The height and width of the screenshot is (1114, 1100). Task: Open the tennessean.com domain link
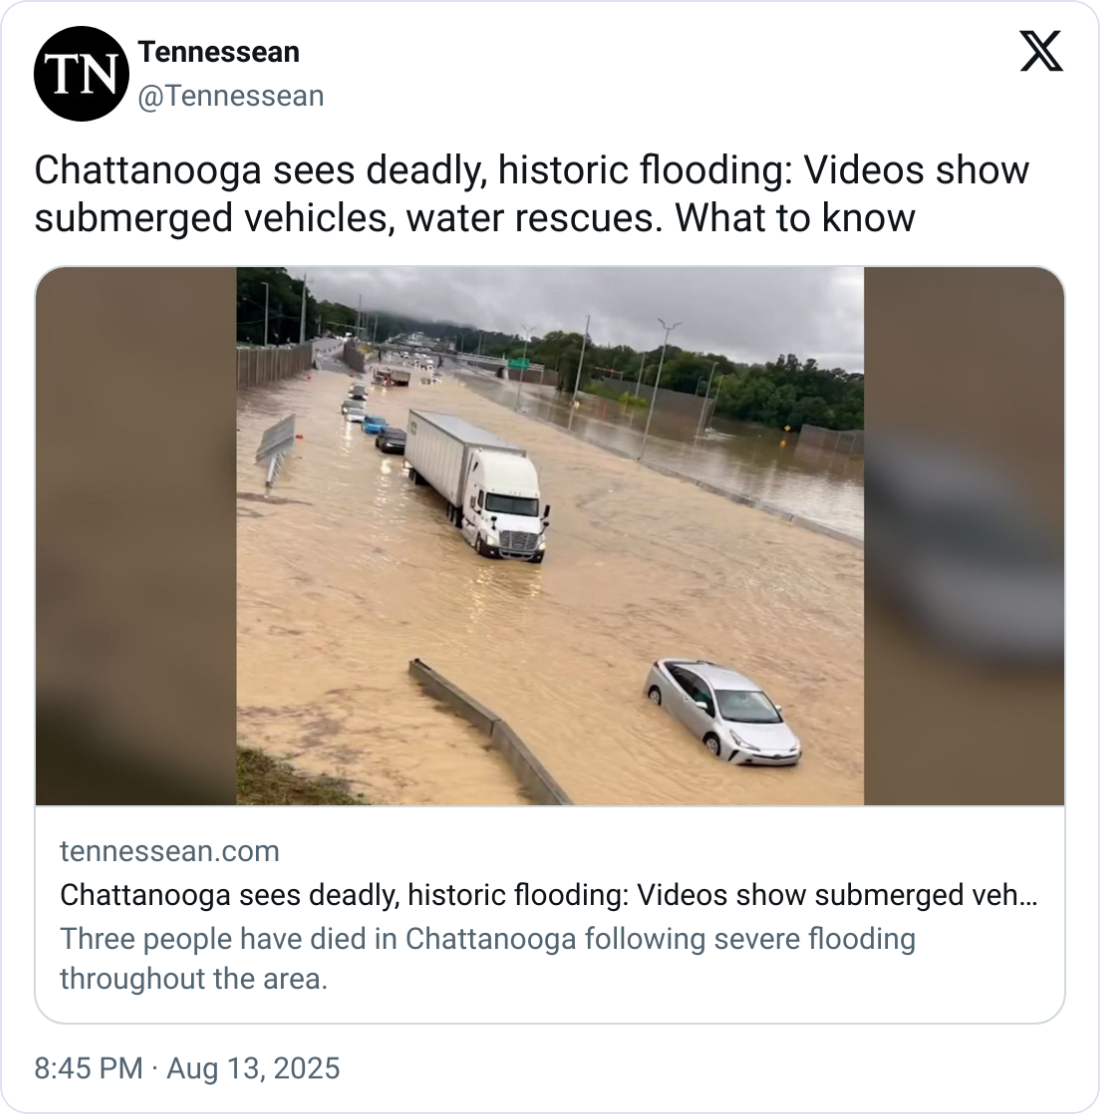[x=170, y=850]
